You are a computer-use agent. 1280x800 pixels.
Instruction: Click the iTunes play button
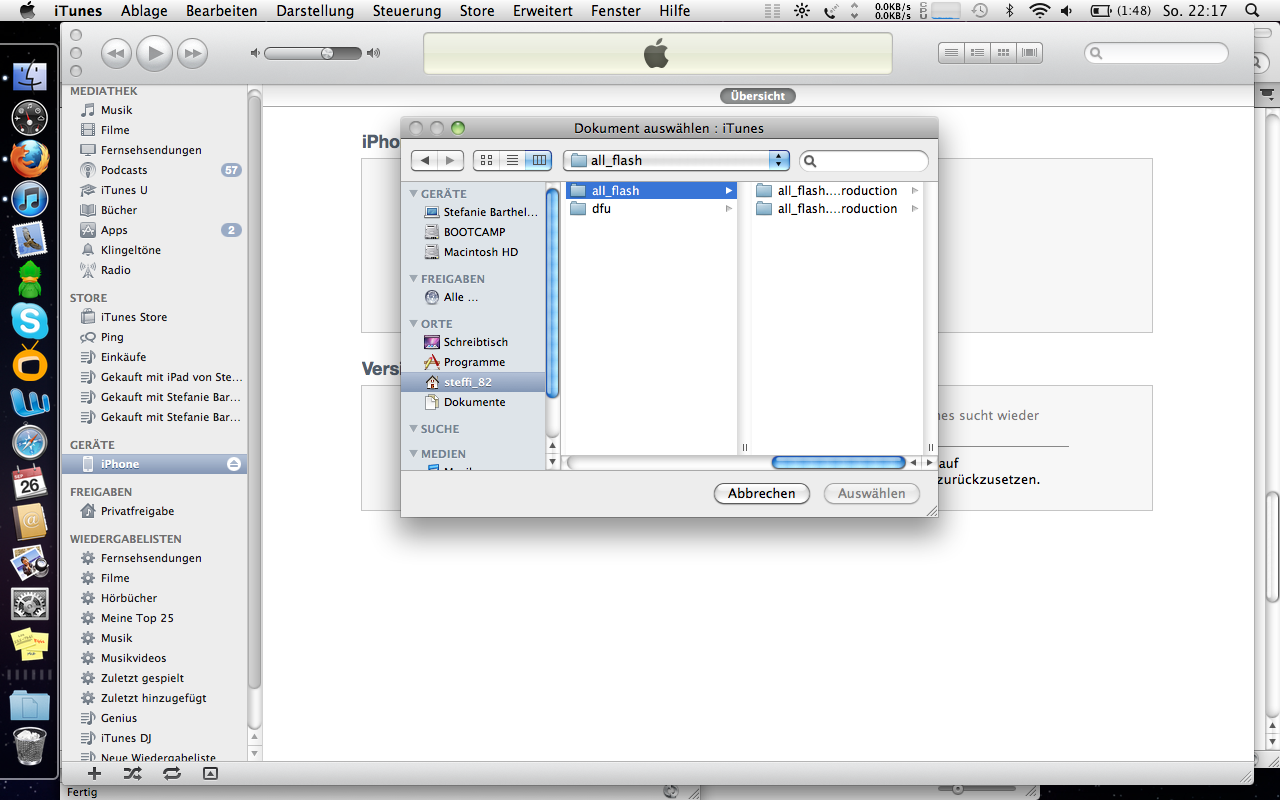(x=154, y=53)
